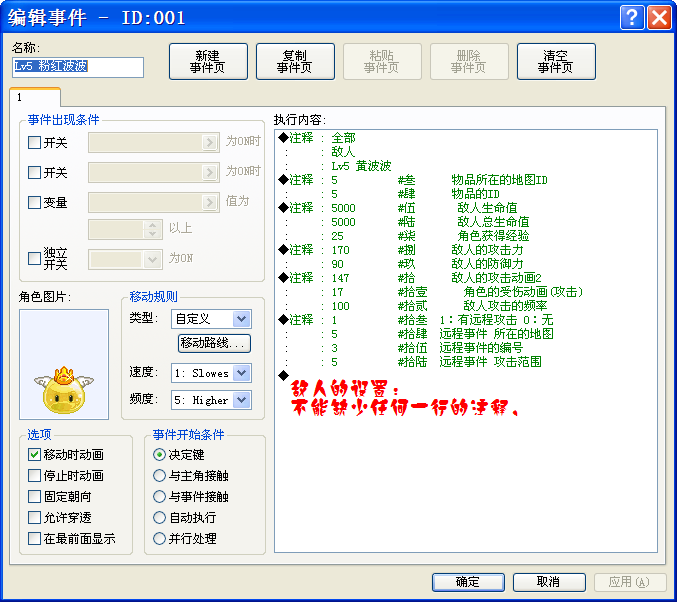677x602 pixels.
Task: Close the 编辑事件 dialog window
Action: pyautogui.click(x=659, y=18)
